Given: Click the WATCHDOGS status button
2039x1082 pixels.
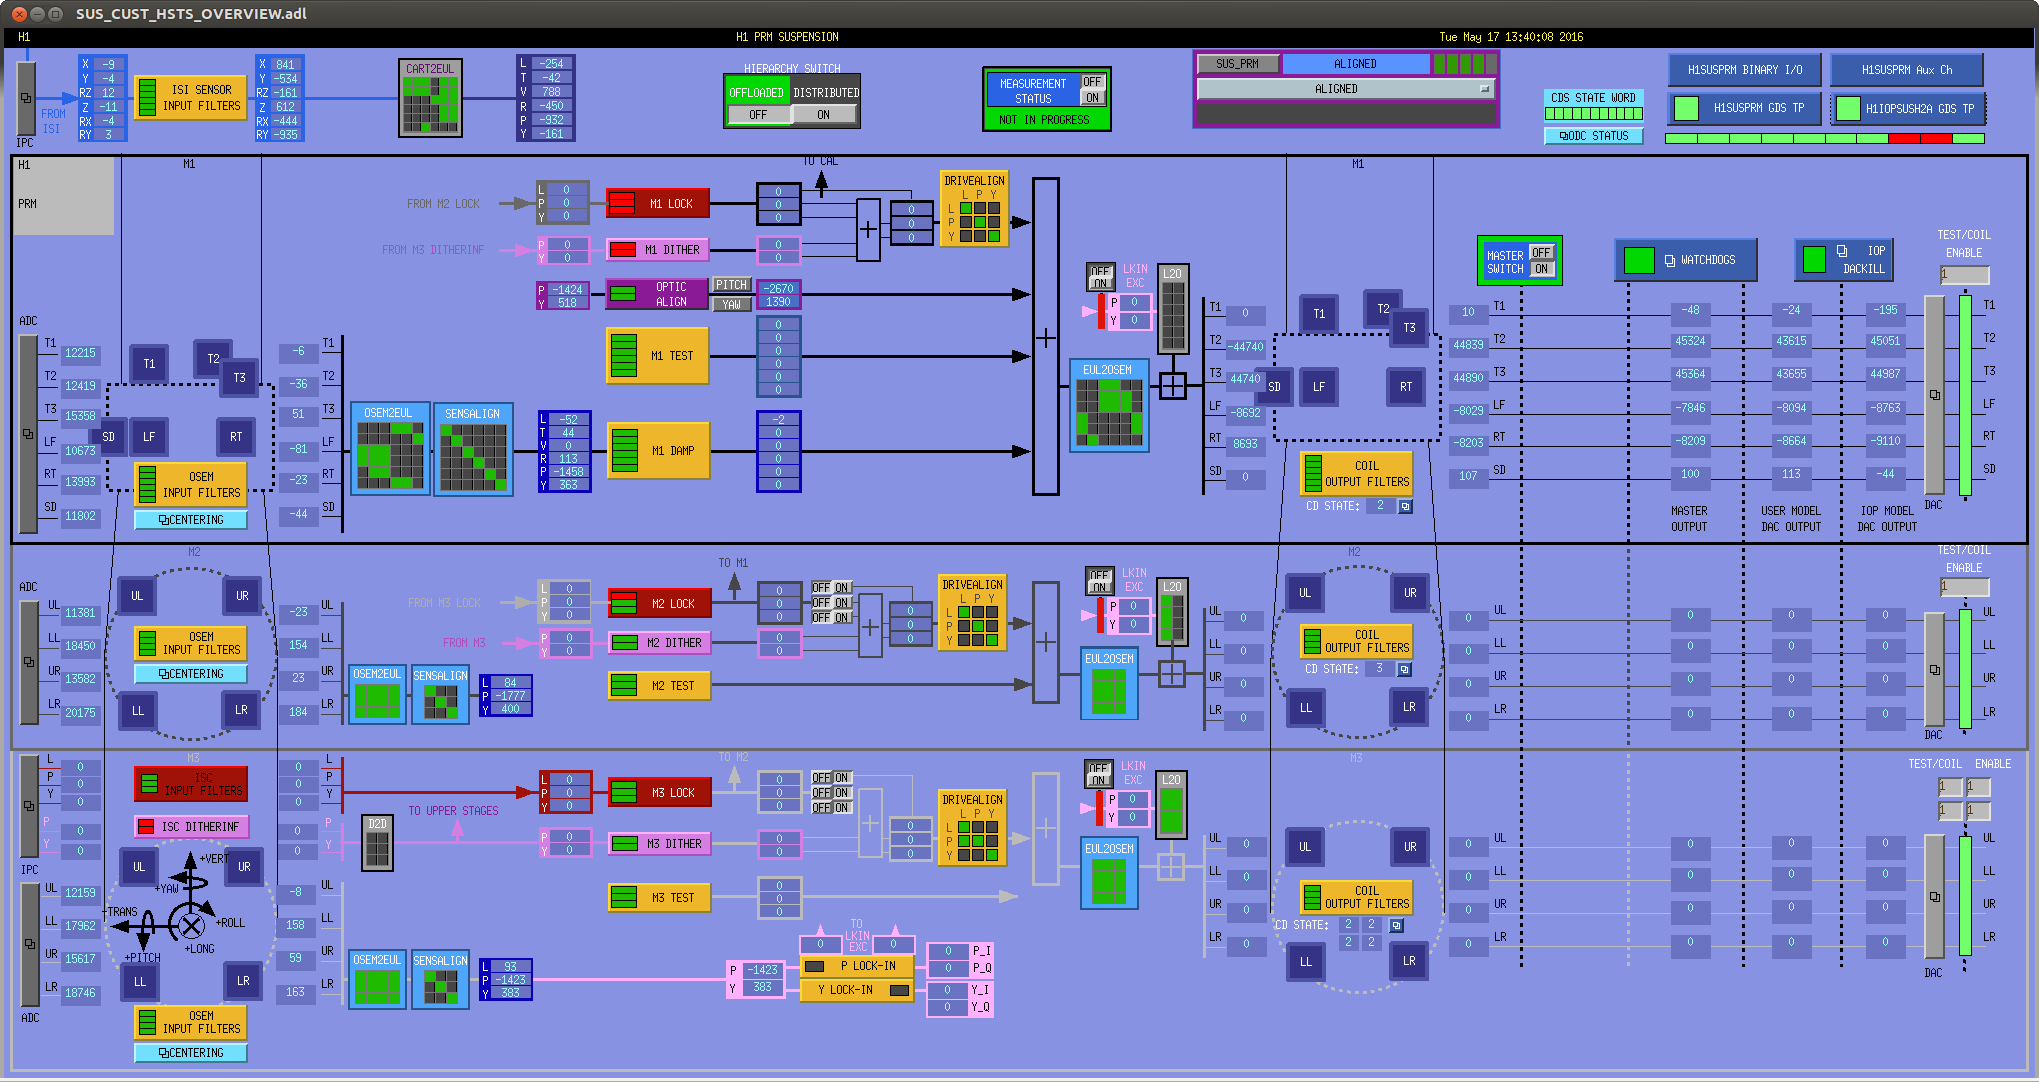Looking at the screenshot, I should pyautogui.click(x=1686, y=260).
